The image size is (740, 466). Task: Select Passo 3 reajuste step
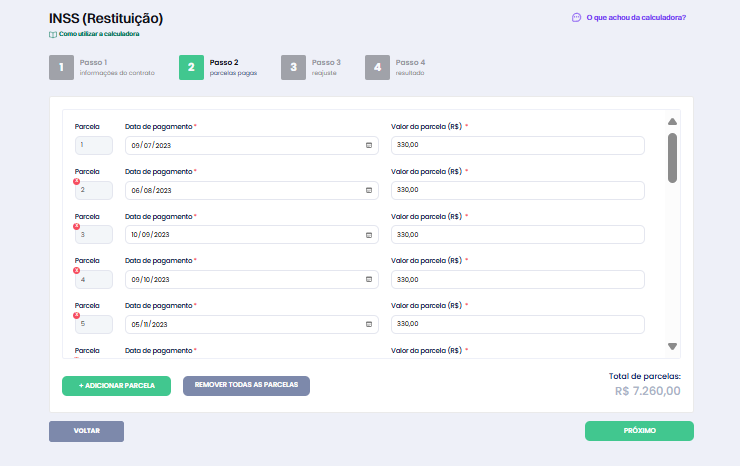click(x=293, y=68)
